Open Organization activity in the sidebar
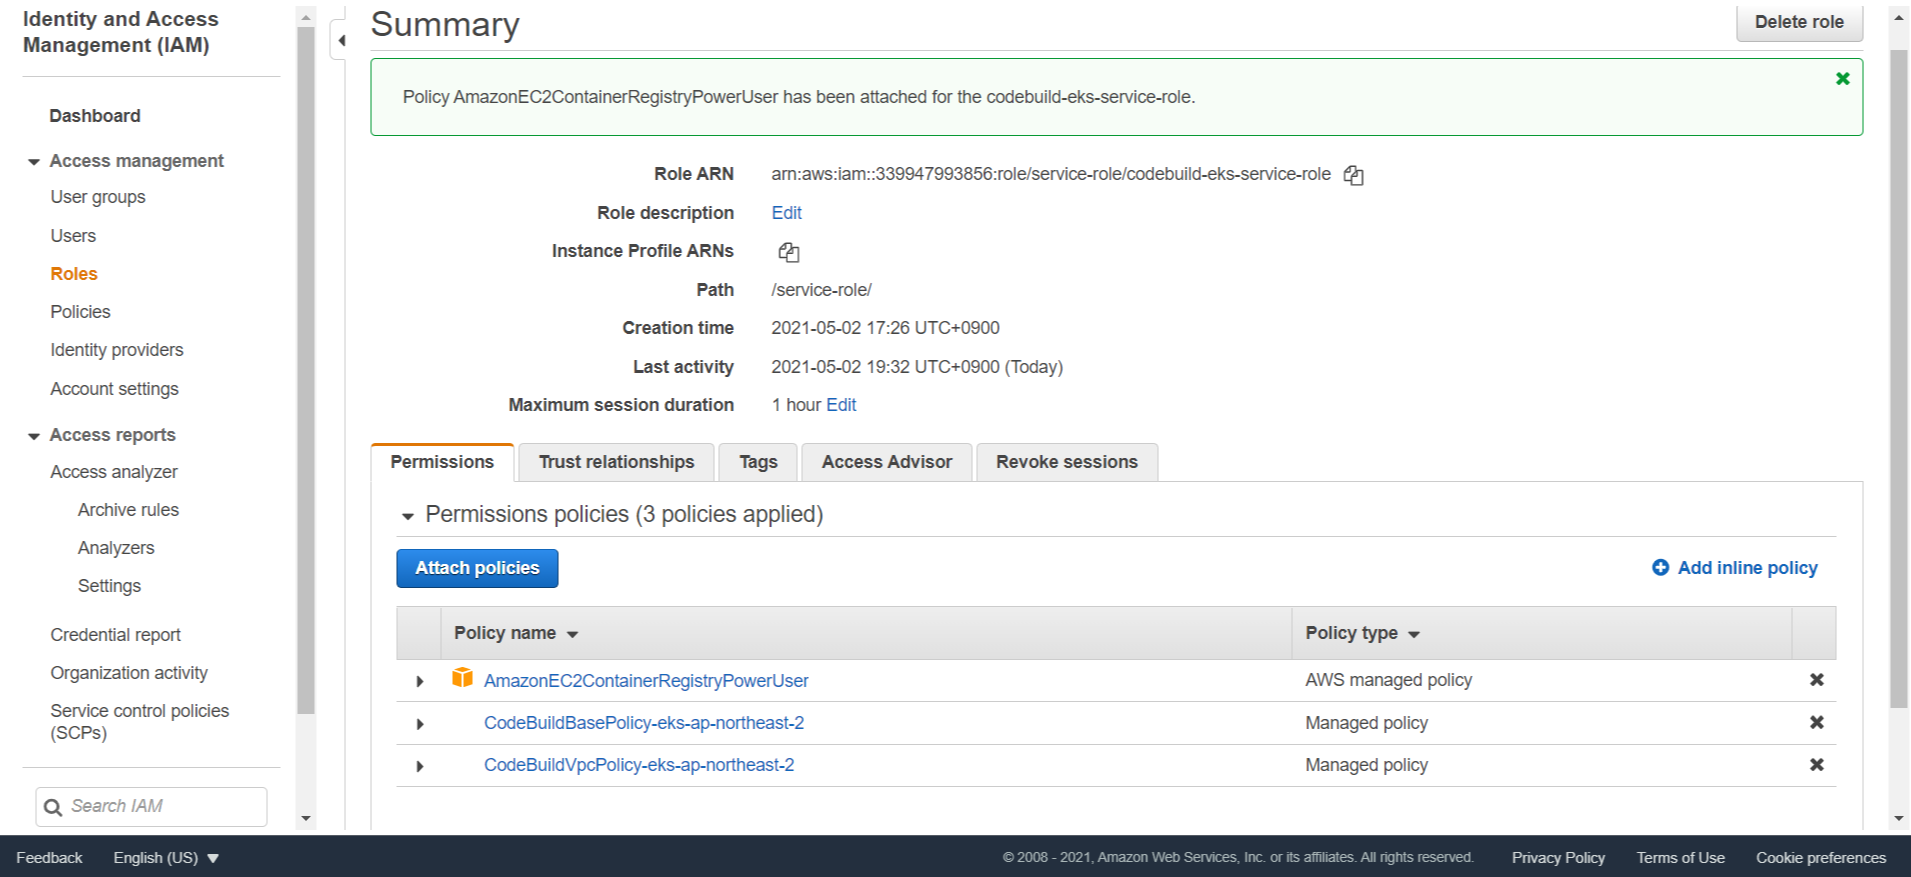The image size is (1911, 877). click(129, 673)
